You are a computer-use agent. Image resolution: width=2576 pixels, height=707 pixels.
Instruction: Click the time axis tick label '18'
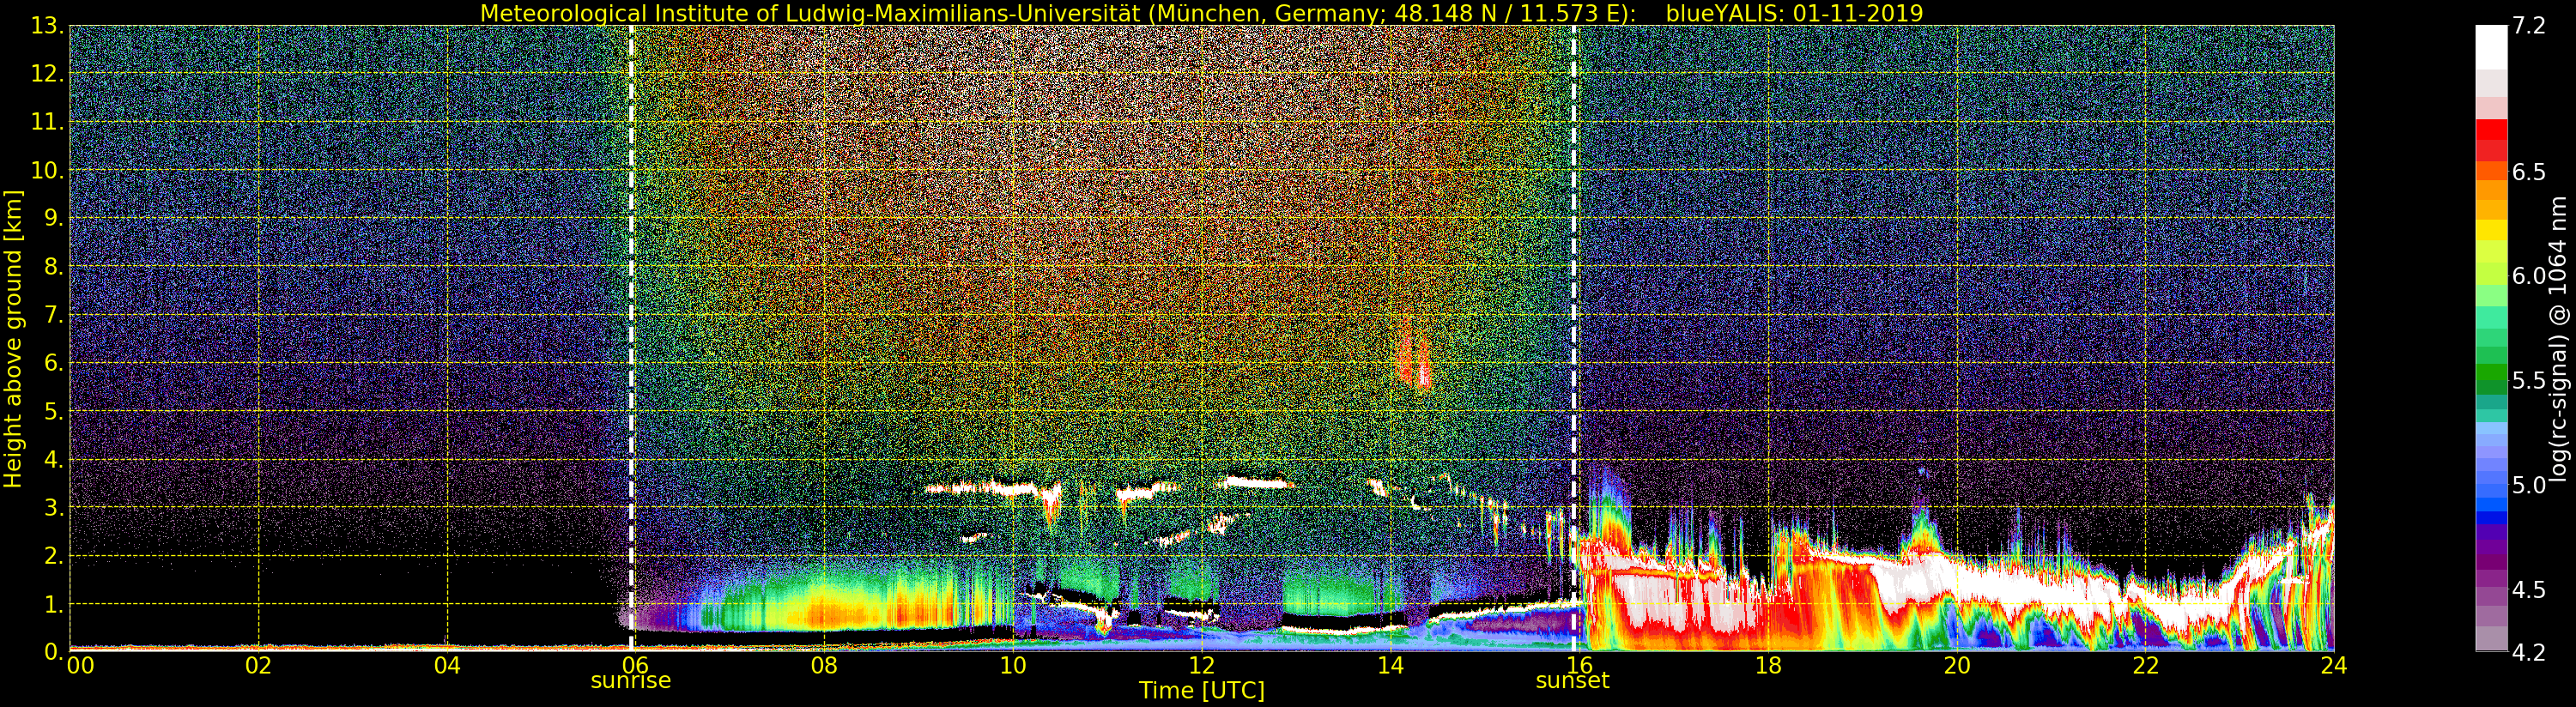1768,666
